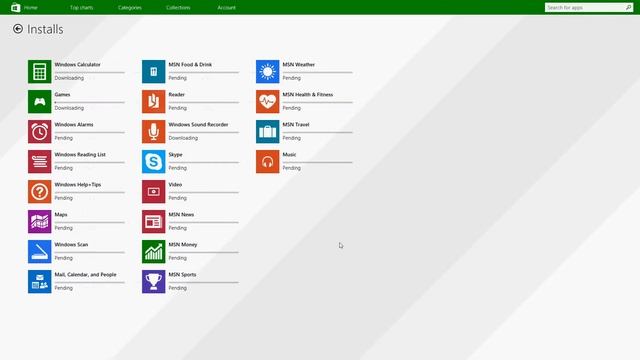This screenshot has height=360, width=640.
Task: Click Pending status under Maps
Action: 64,228
